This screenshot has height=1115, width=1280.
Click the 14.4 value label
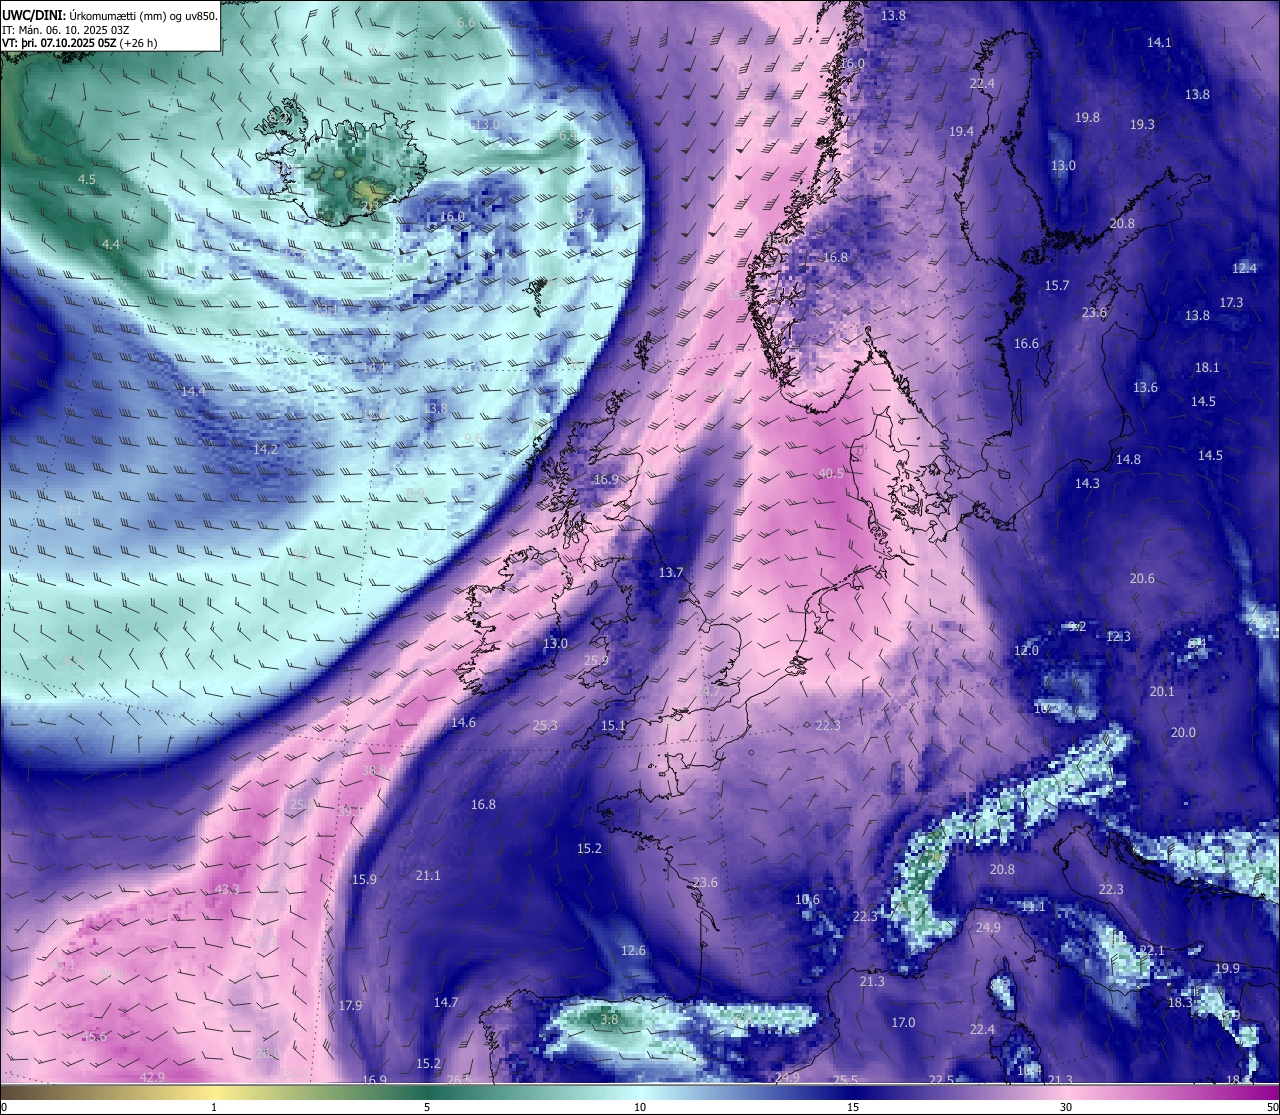193,391
